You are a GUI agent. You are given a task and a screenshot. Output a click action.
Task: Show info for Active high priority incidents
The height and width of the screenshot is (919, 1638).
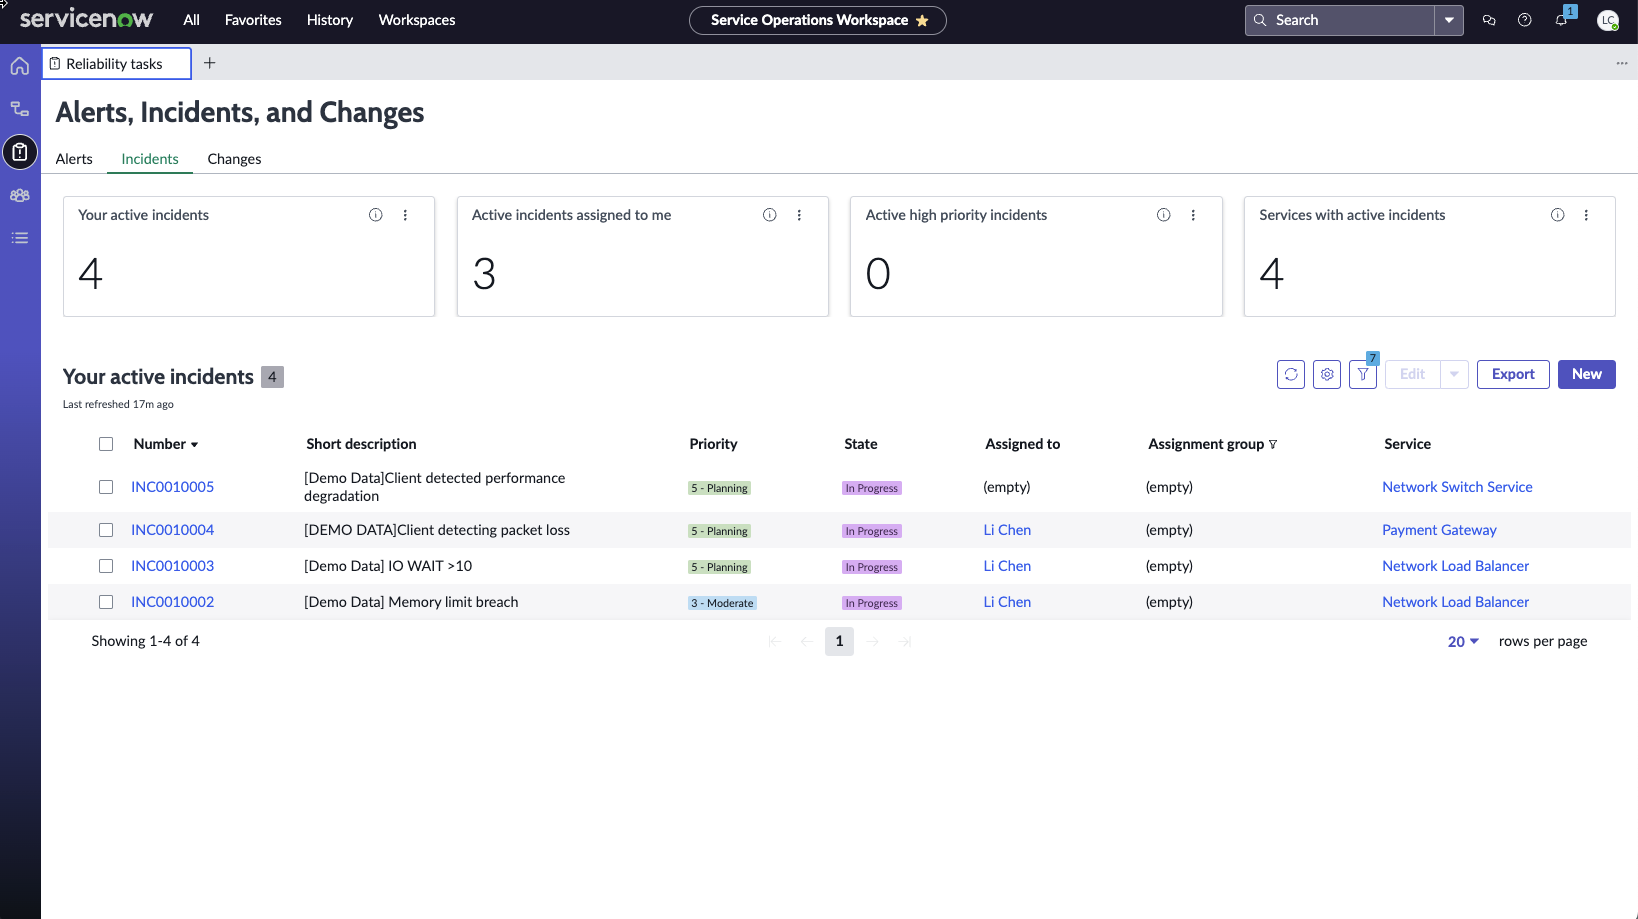1164,215
